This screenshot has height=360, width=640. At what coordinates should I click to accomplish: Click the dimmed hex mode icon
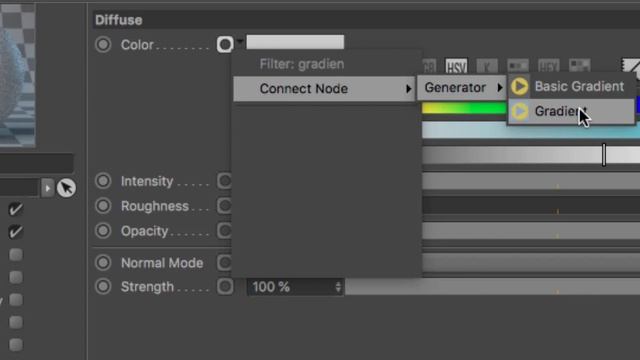(548, 65)
